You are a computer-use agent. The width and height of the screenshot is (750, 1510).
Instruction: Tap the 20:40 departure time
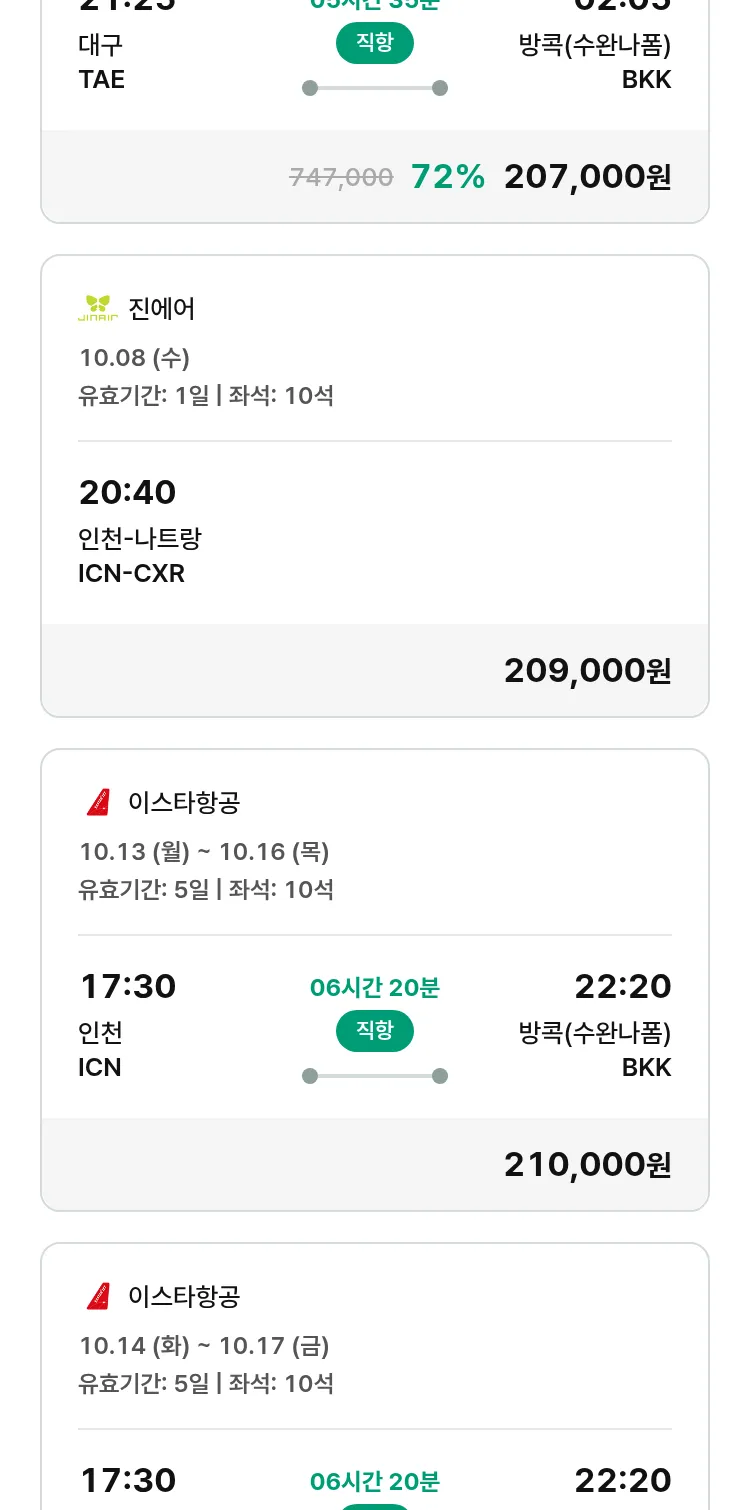127,492
